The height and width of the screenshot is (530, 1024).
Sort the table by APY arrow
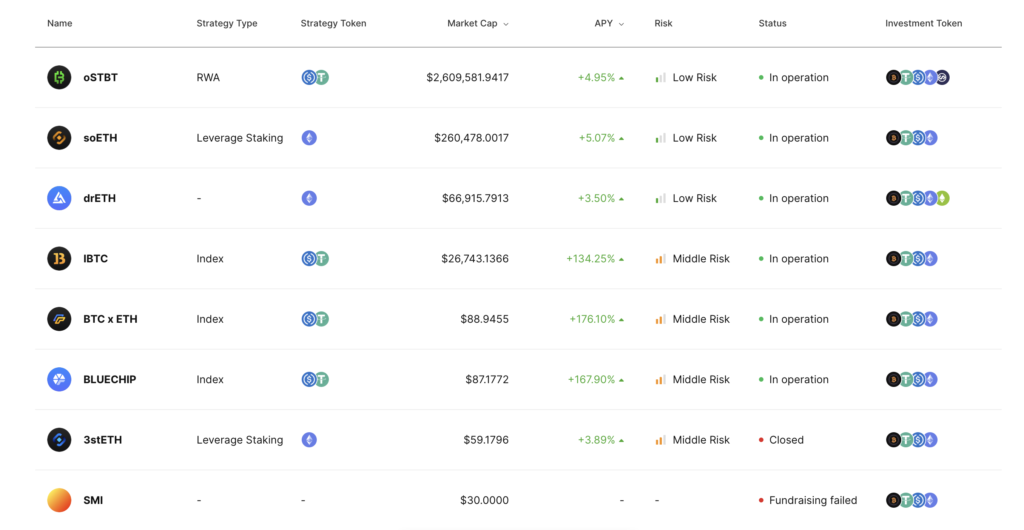tap(621, 24)
